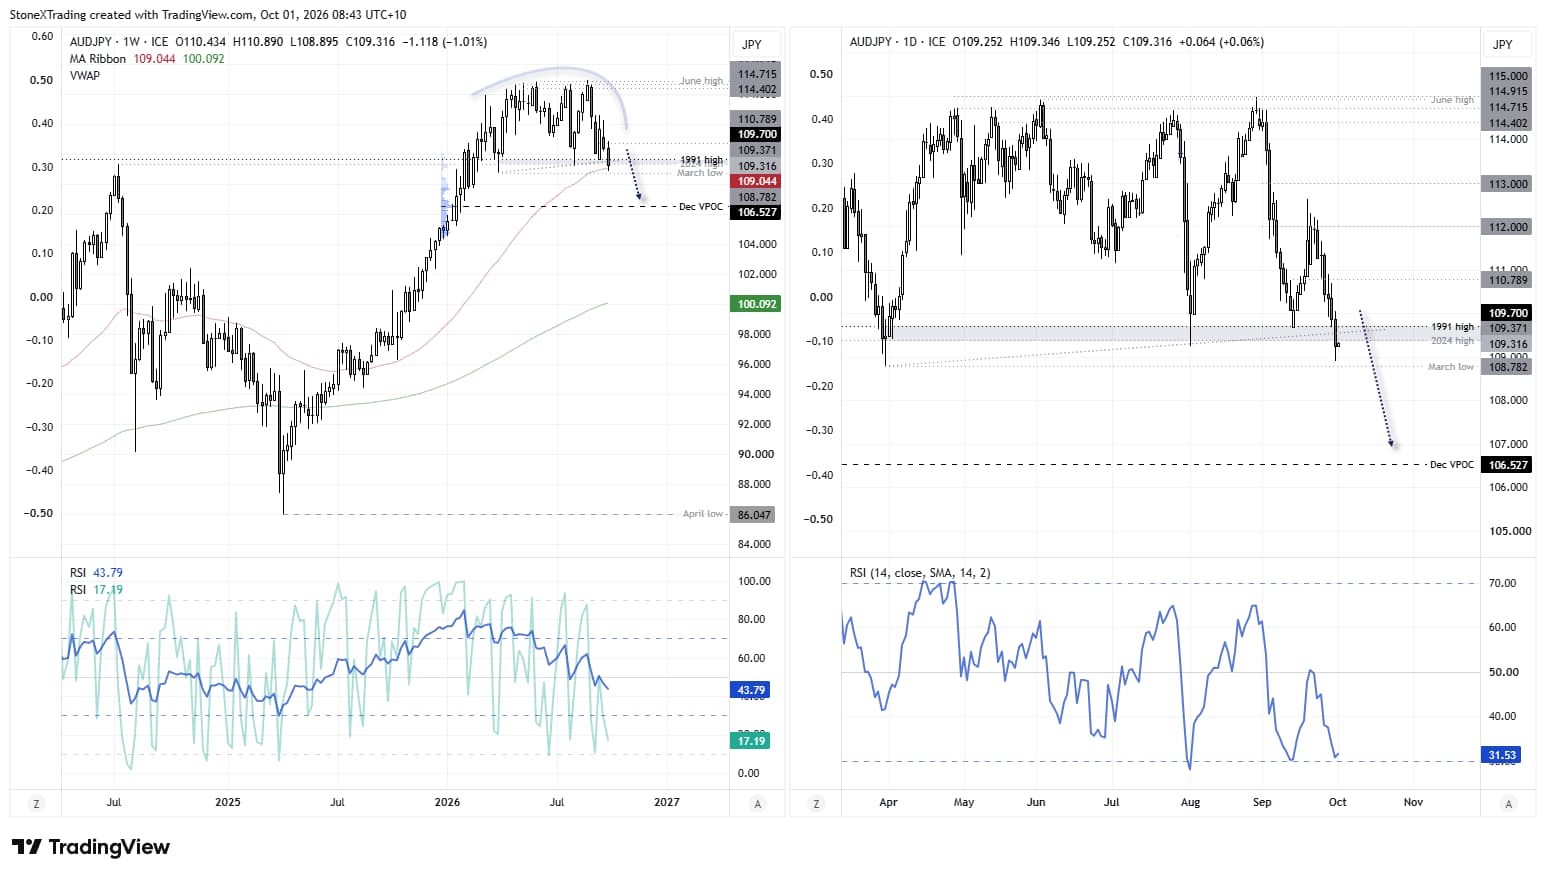Click the MA Ribbon indicator legend
The image size is (1546, 877).
98,59
